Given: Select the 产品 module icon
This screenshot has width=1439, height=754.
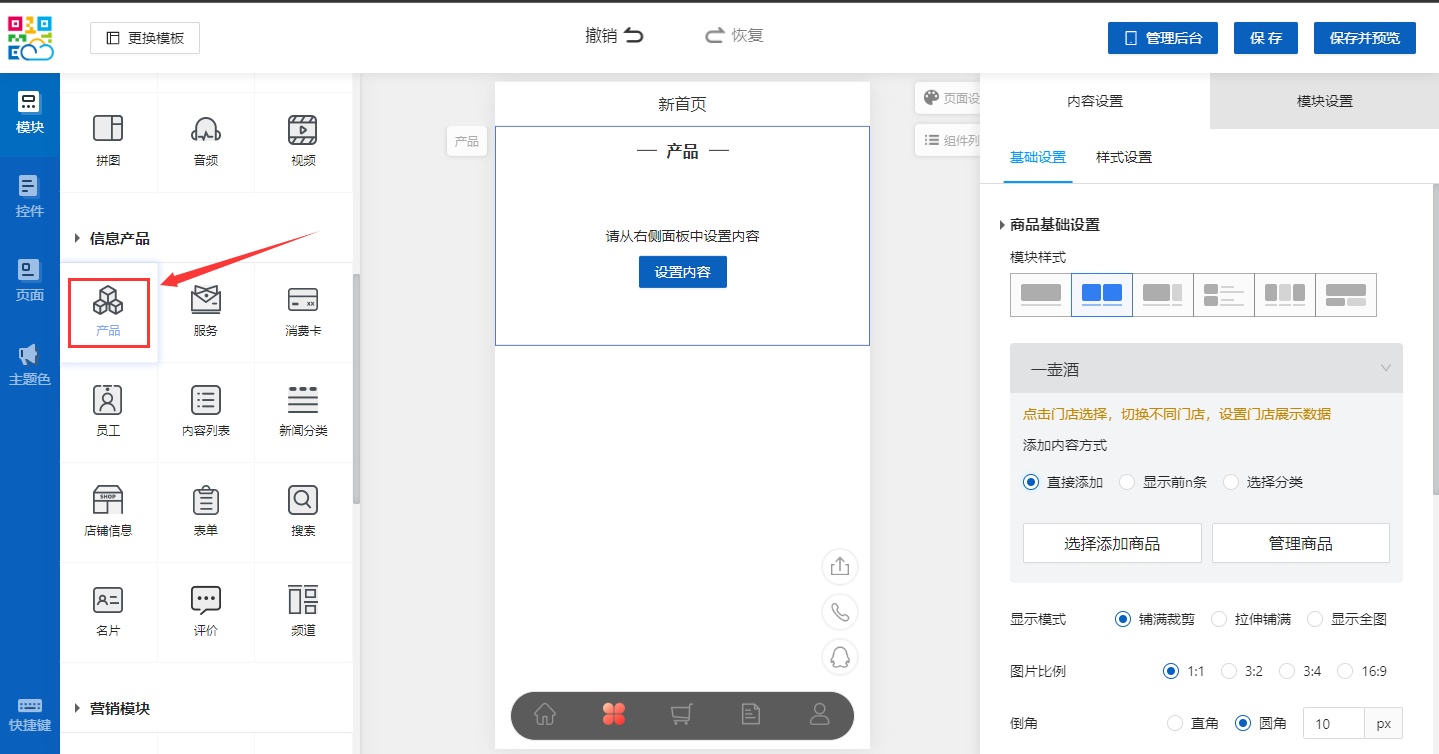Looking at the screenshot, I should [108, 311].
